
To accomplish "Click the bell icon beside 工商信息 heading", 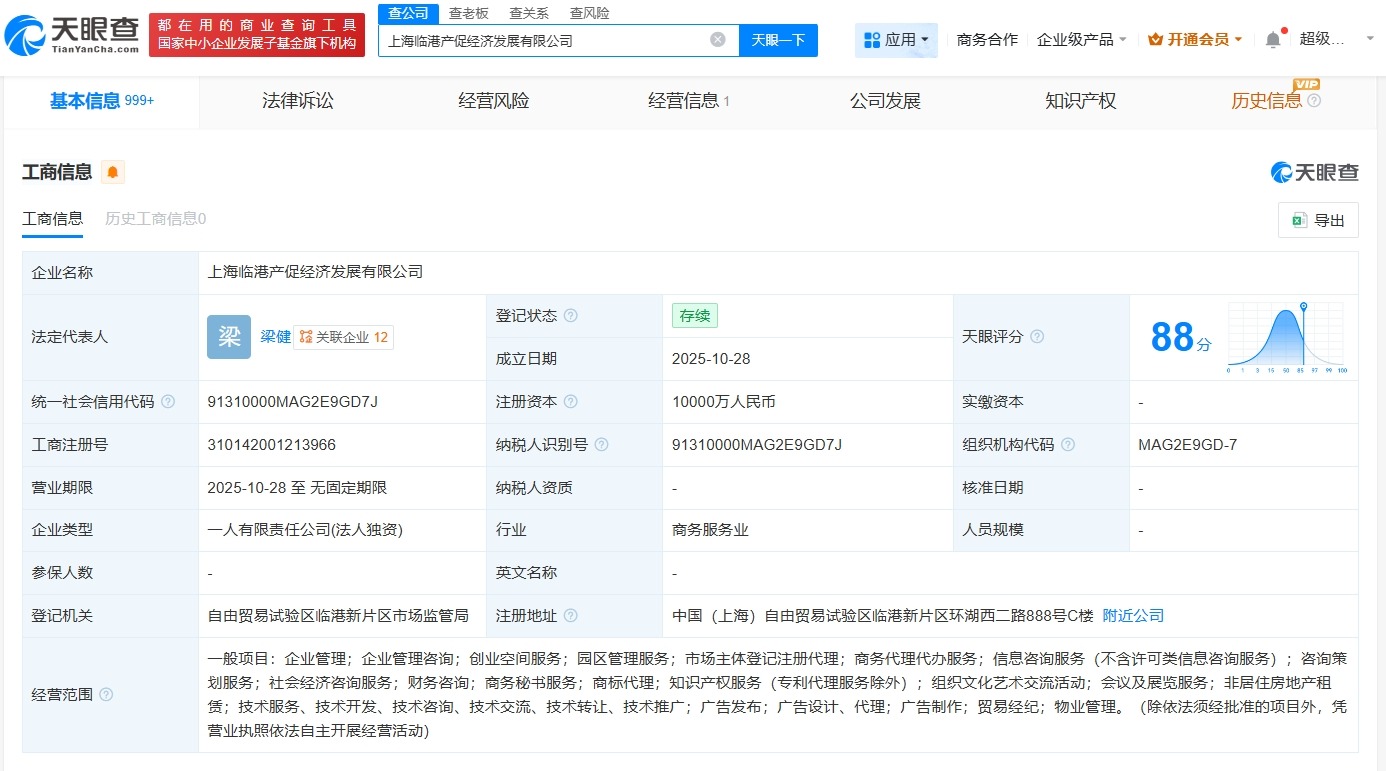I will tap(111, 172).
